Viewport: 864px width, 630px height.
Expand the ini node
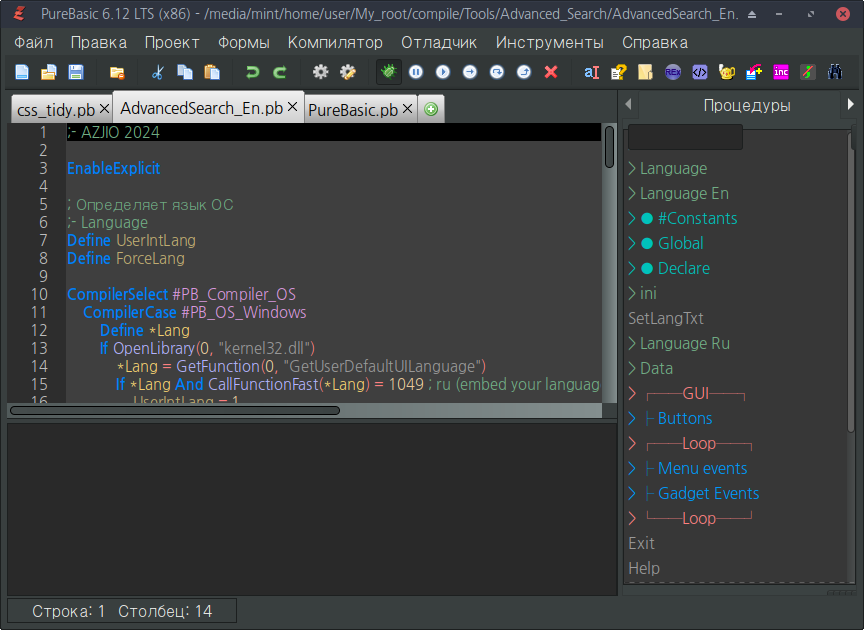pyautogui.click(x=632, y=293)
